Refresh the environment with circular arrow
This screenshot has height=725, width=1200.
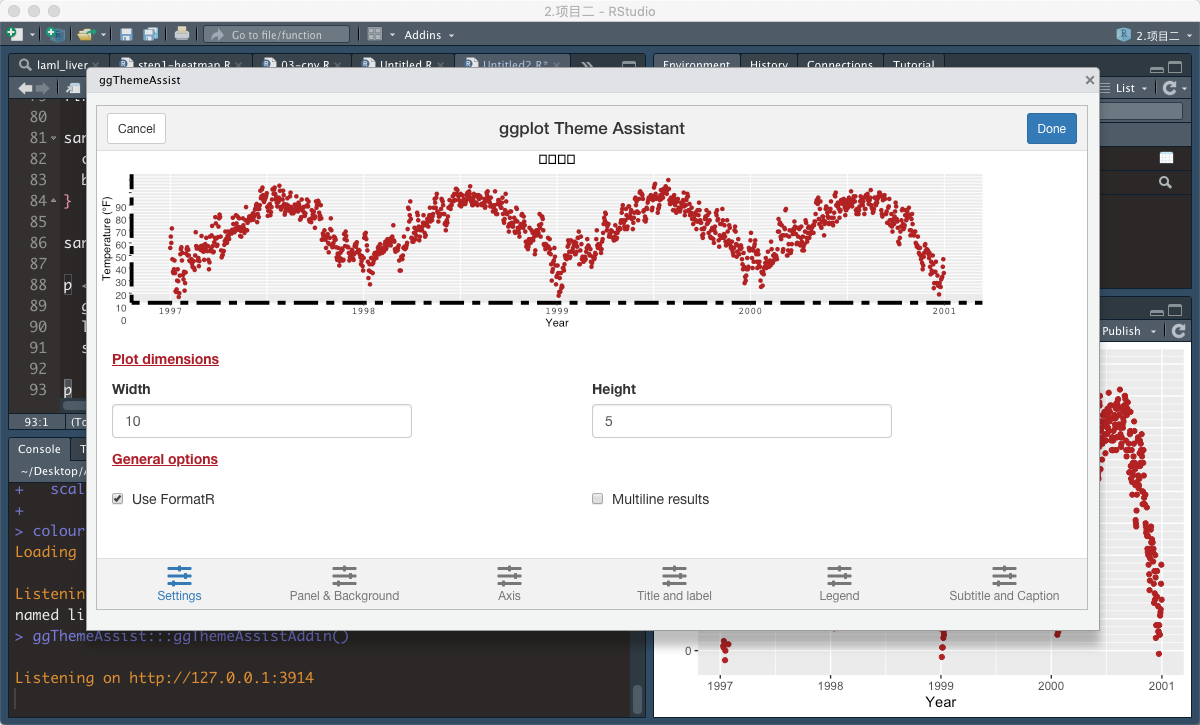1171,88
